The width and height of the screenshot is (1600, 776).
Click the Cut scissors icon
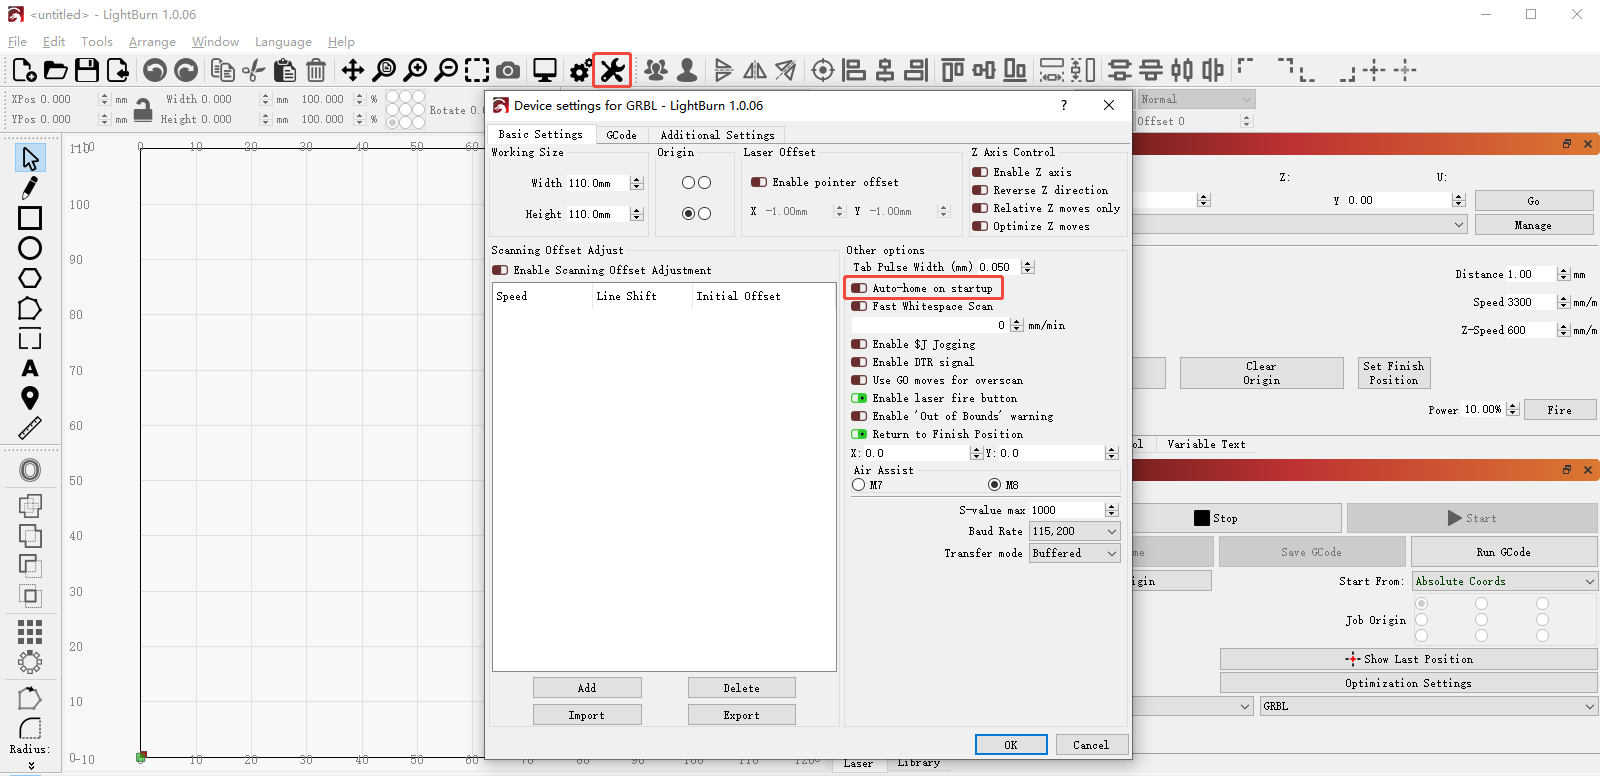(253, 70)
